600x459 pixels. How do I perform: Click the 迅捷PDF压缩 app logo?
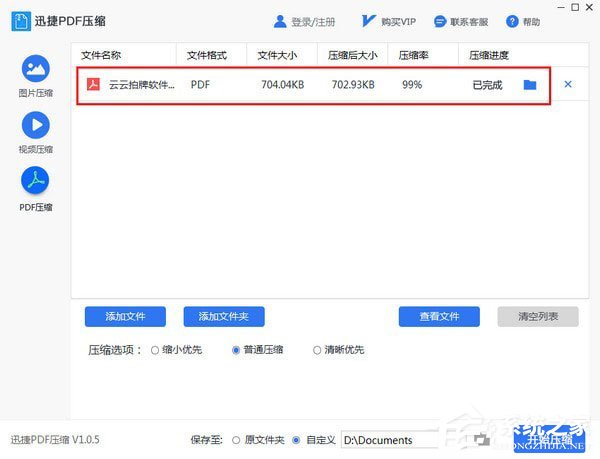[x=21, y=21]
